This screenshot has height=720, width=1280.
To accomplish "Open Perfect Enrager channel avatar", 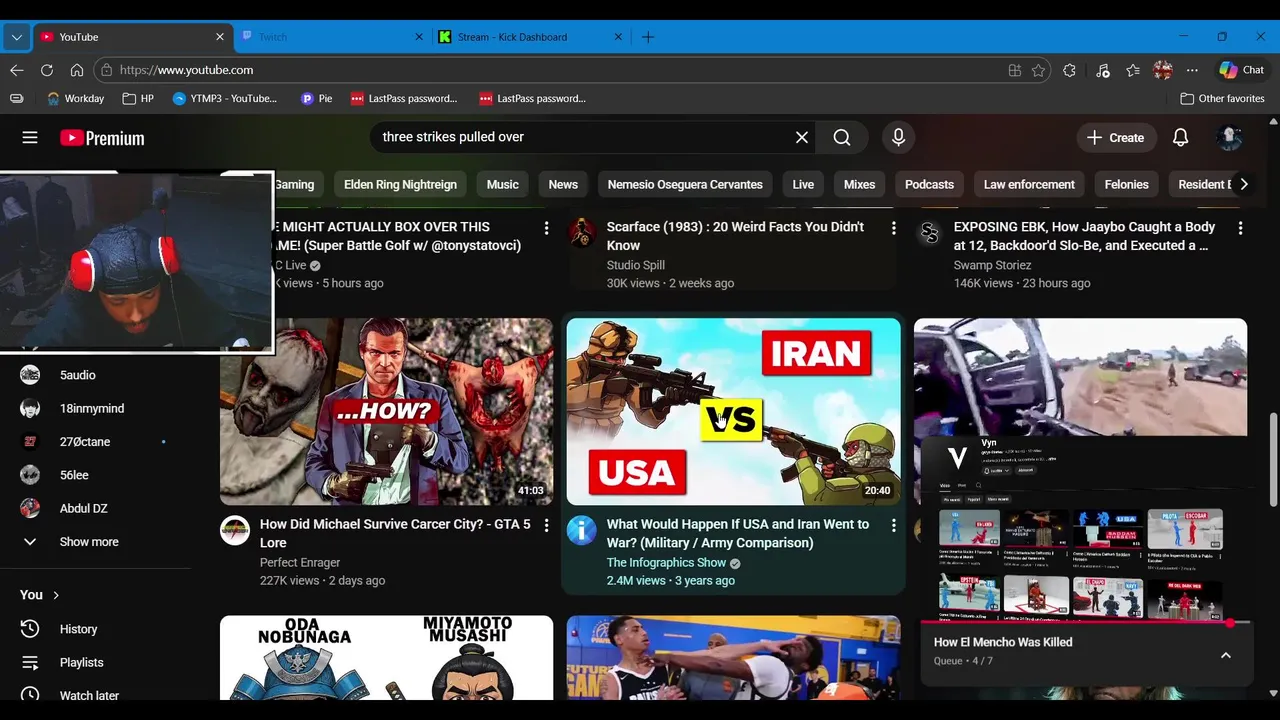I will [x=235, y=530].
